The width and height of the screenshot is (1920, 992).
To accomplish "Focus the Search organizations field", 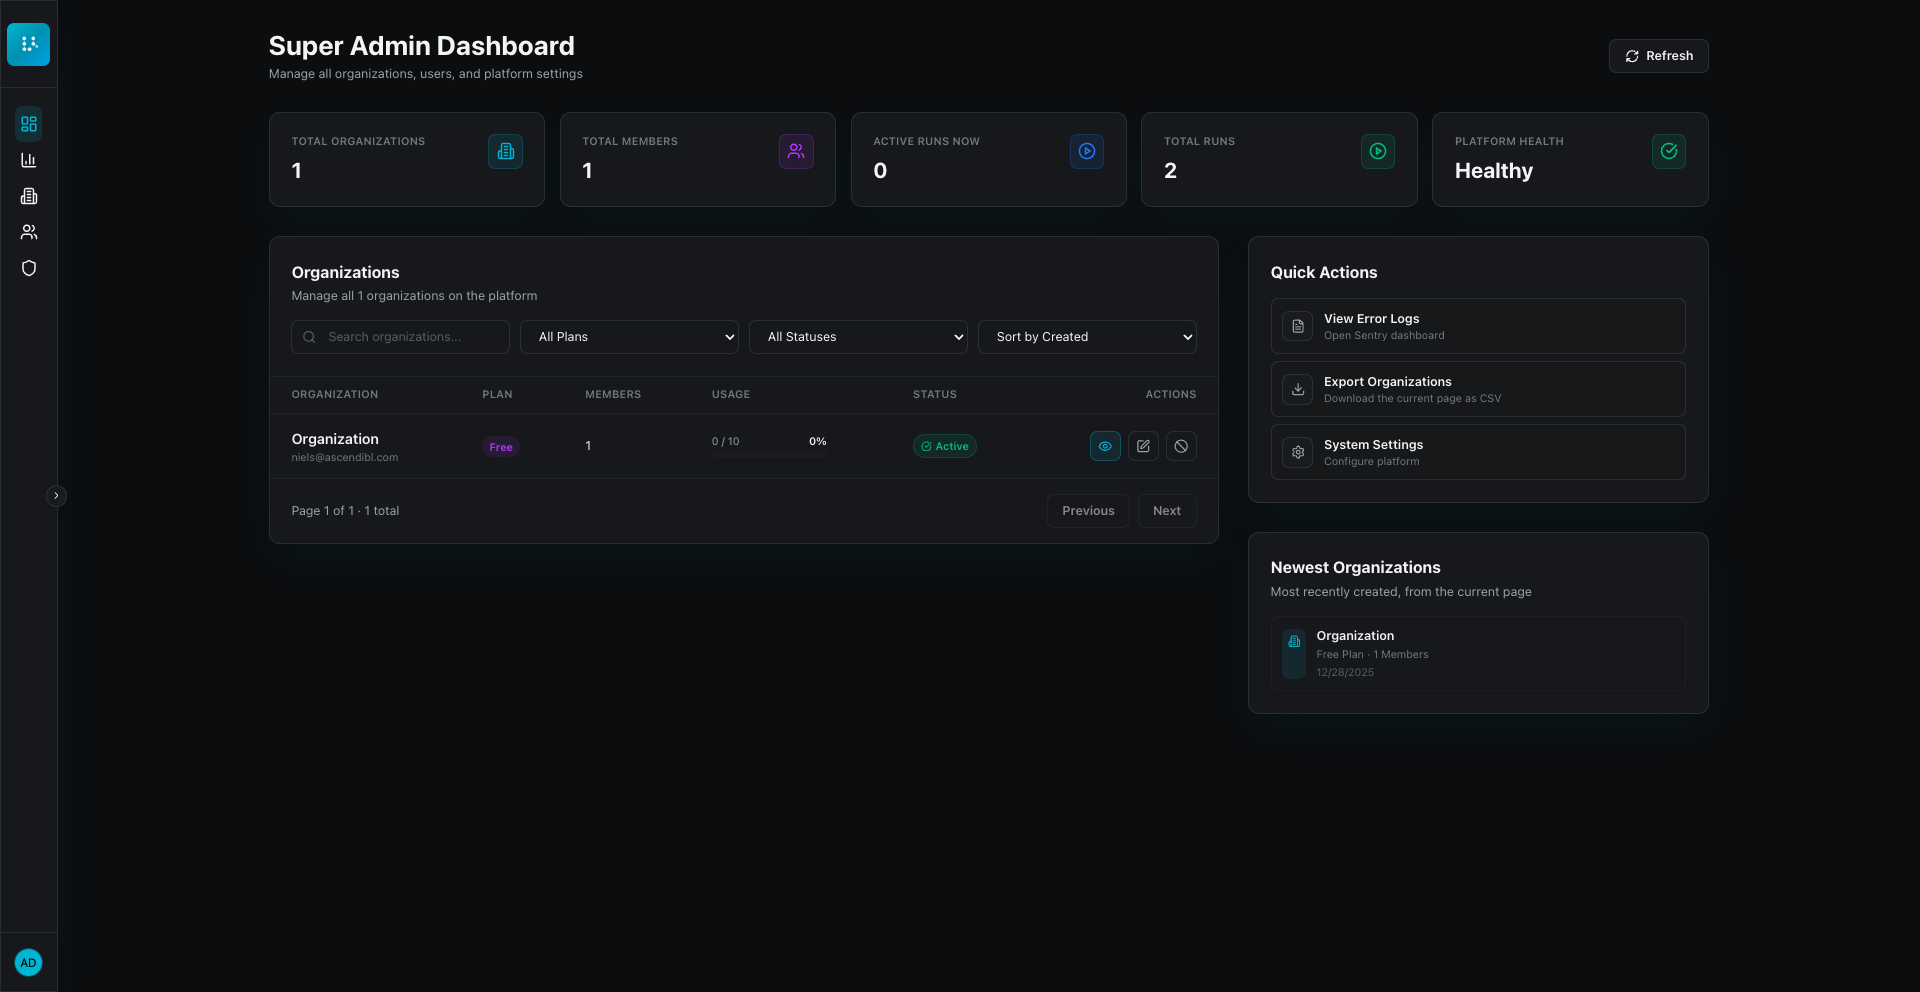I will pos(400,337).
